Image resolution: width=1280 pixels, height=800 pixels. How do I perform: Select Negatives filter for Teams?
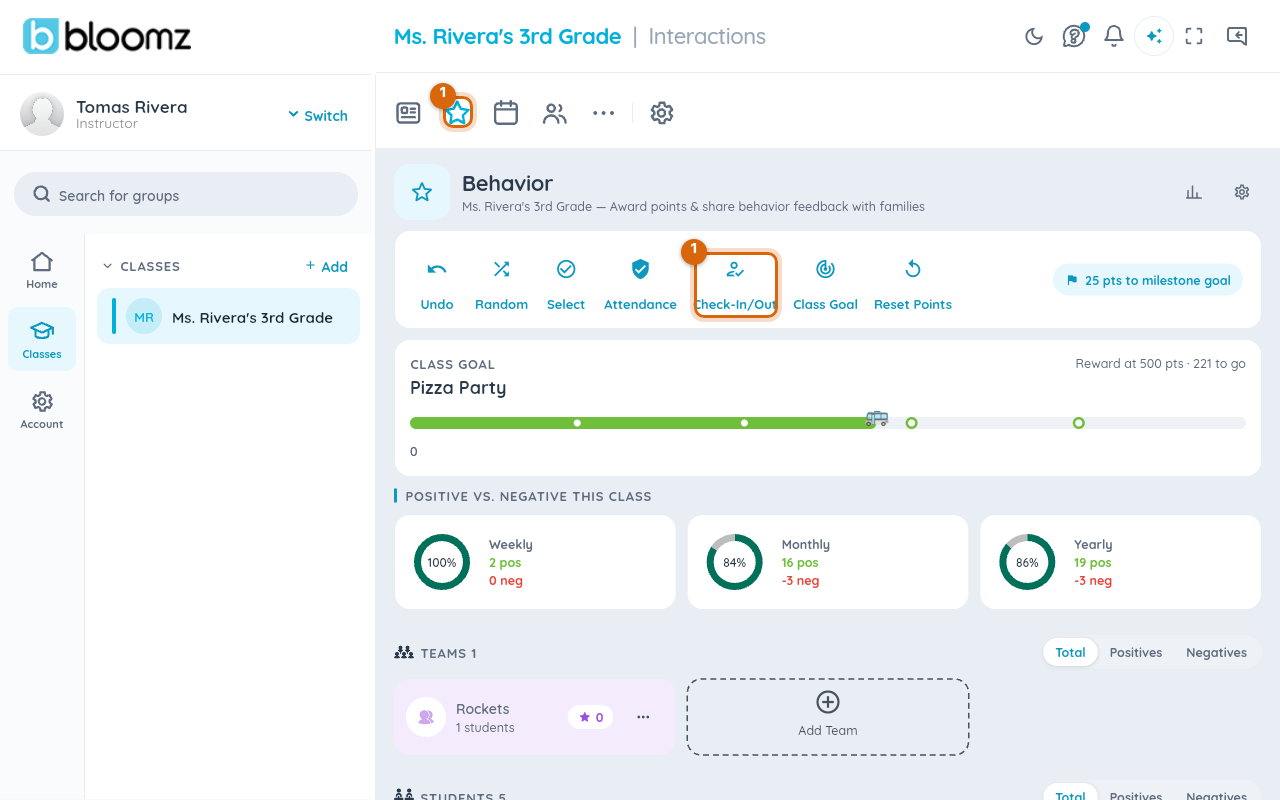[x=1216, y=652]
